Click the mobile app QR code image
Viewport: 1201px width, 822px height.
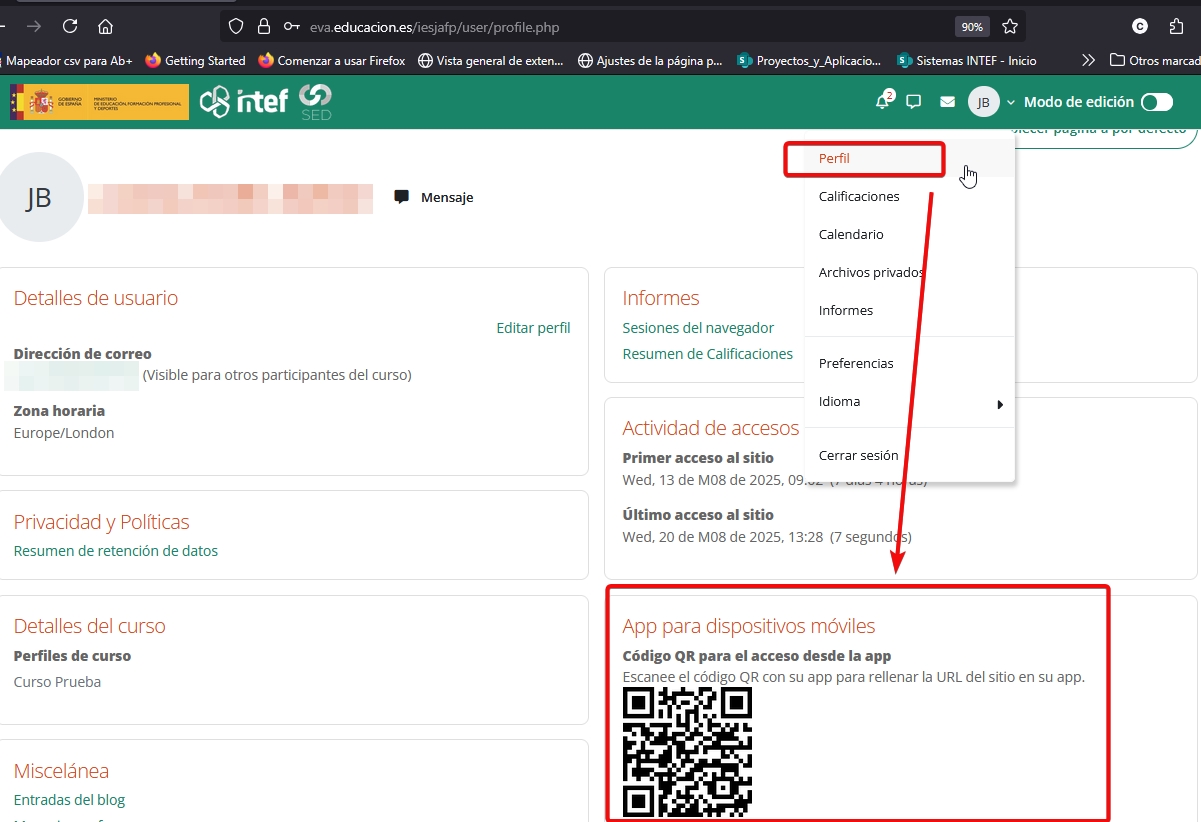coord(687,753)
